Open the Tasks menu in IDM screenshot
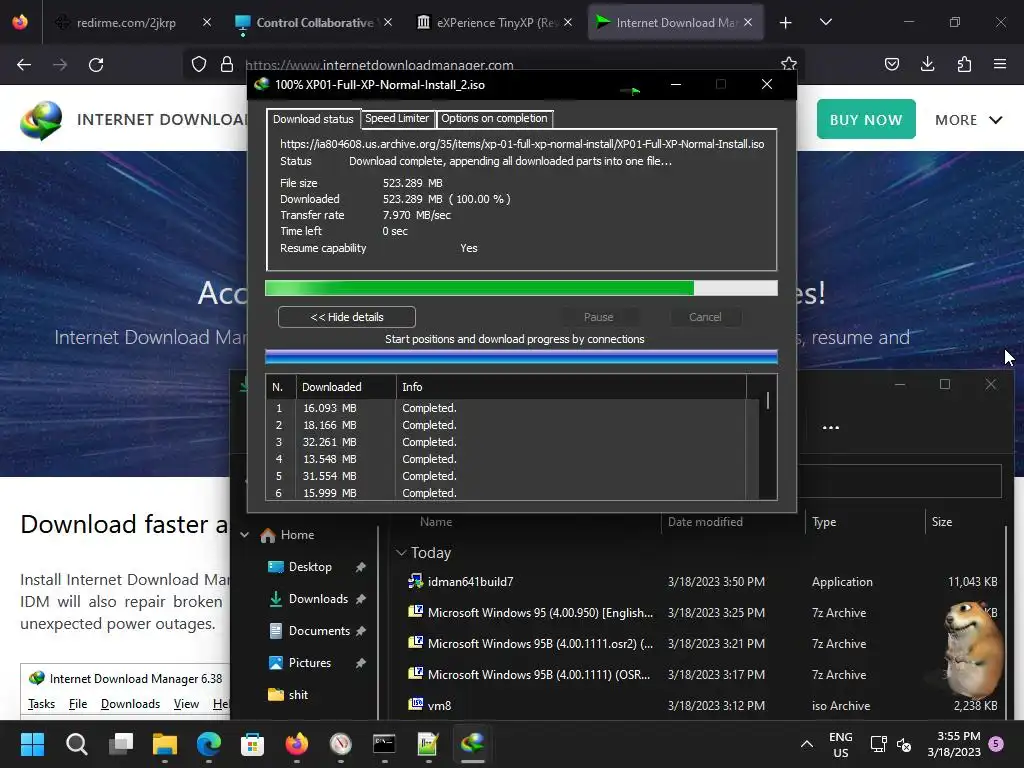Viewport: 1024px width, 768px height. pos(41,703)
